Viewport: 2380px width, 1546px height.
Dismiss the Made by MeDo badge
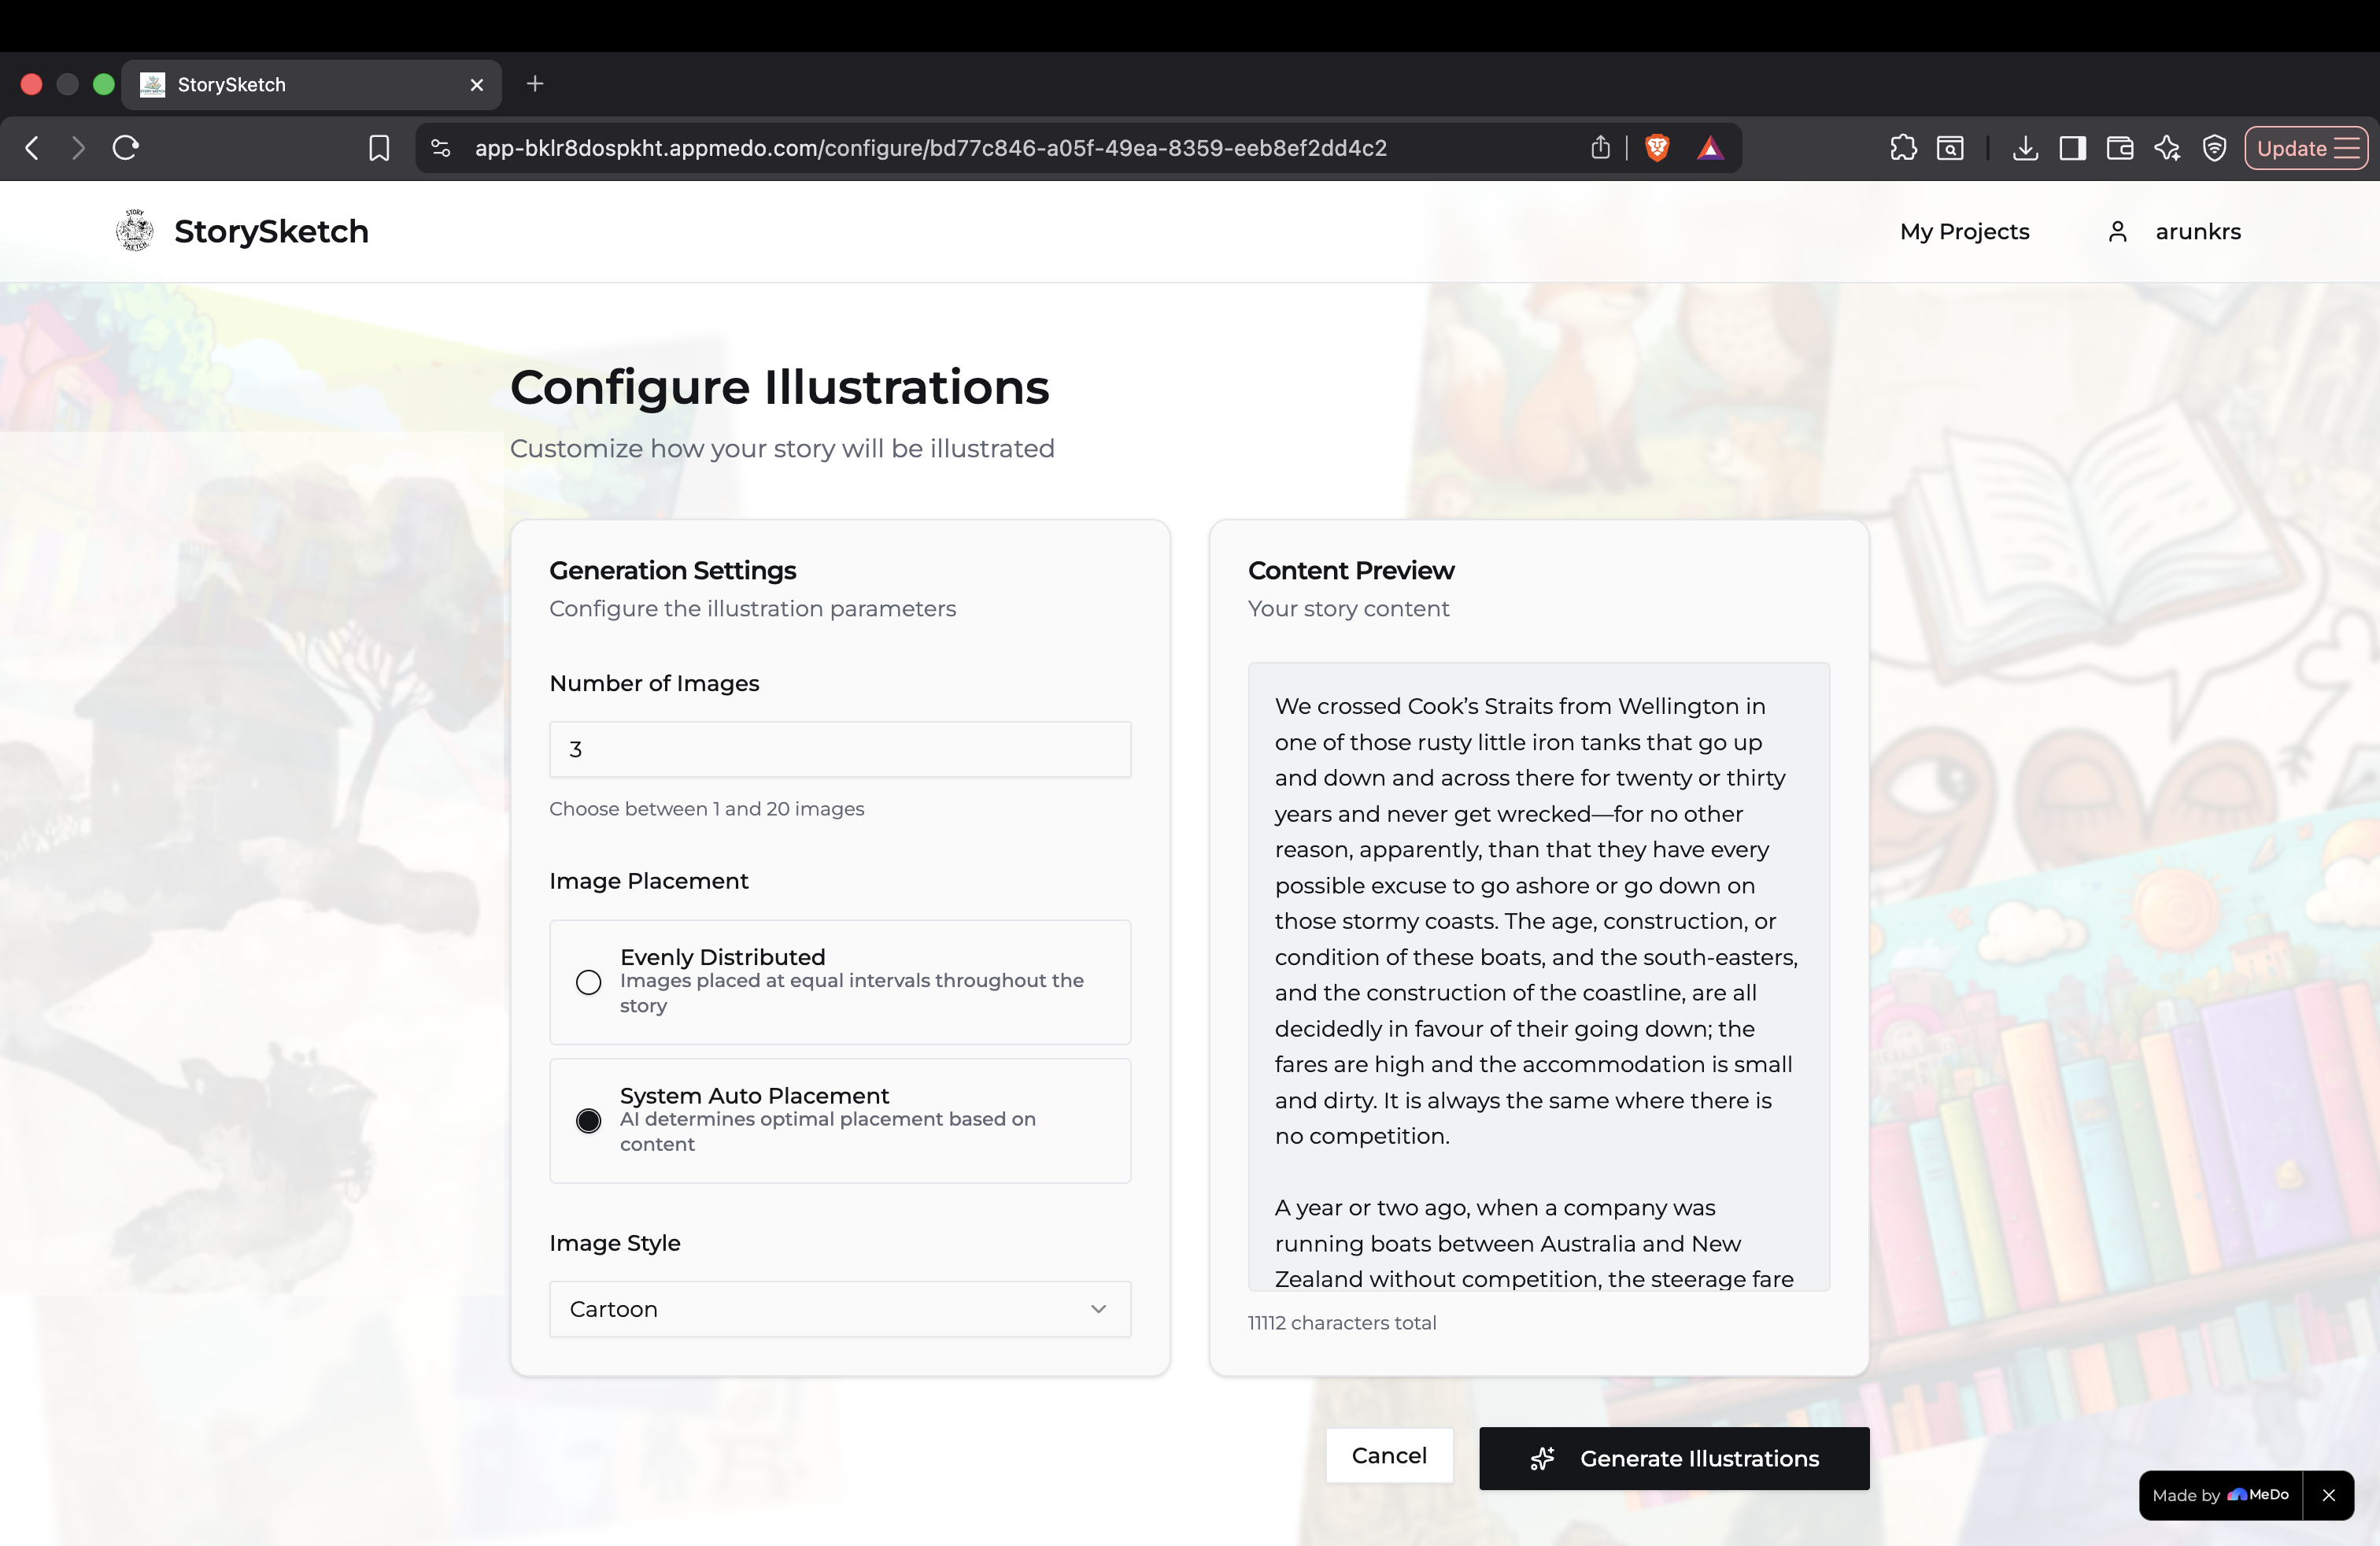point(2328,1495)
